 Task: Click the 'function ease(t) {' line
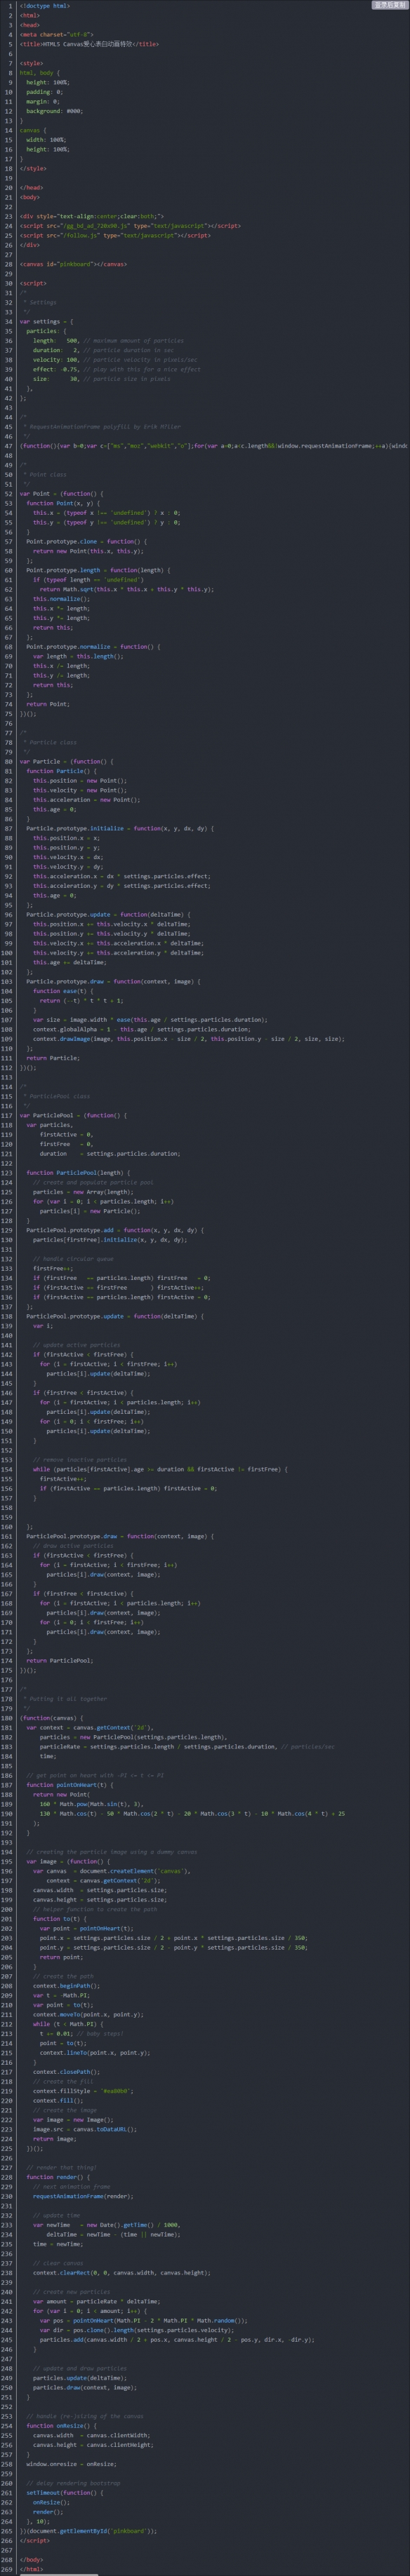63,991
